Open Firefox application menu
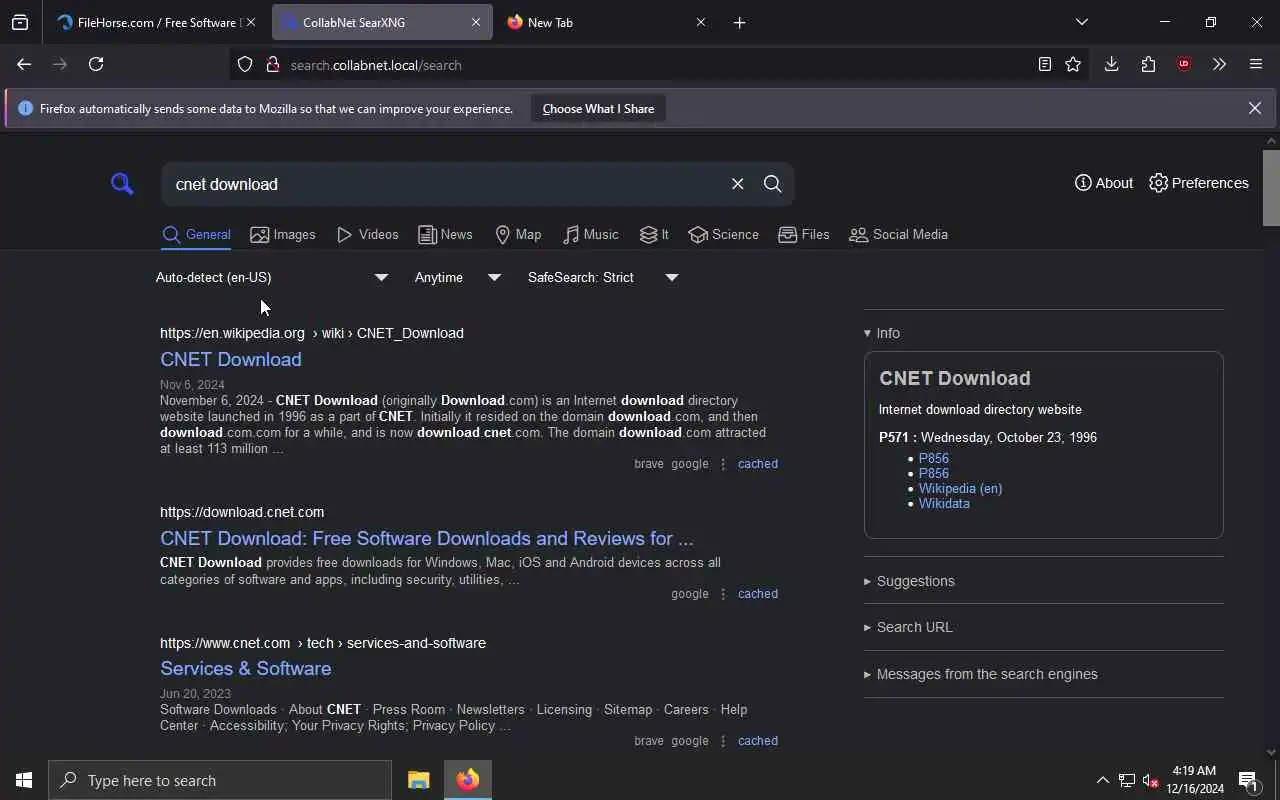1280x800 pixels. point(1256,64)
